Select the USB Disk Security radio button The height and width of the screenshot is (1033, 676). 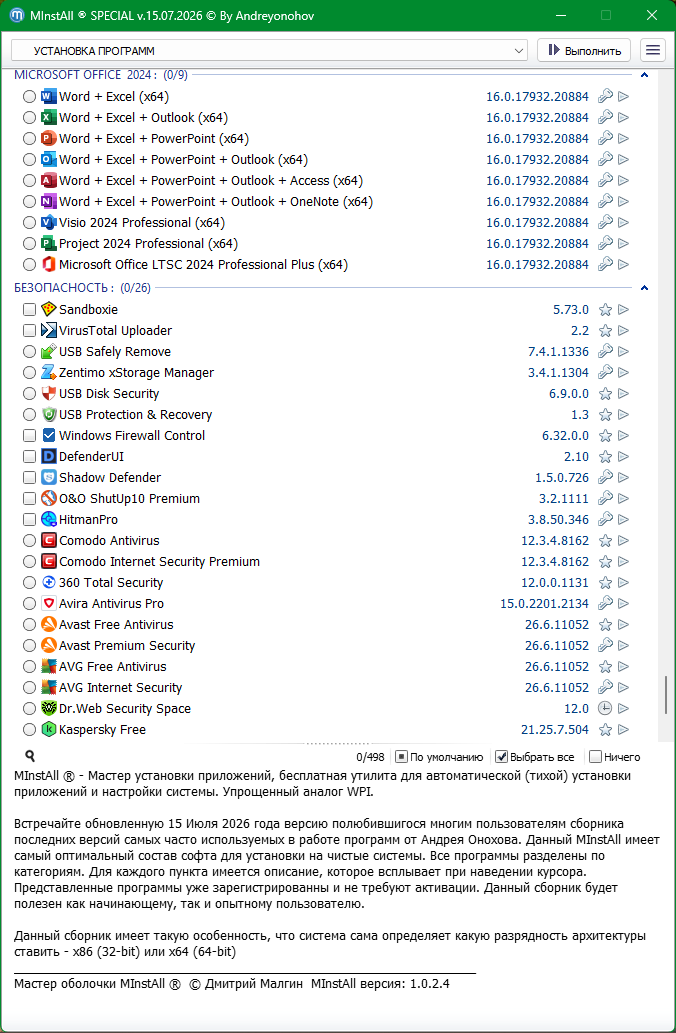[29, 394]
